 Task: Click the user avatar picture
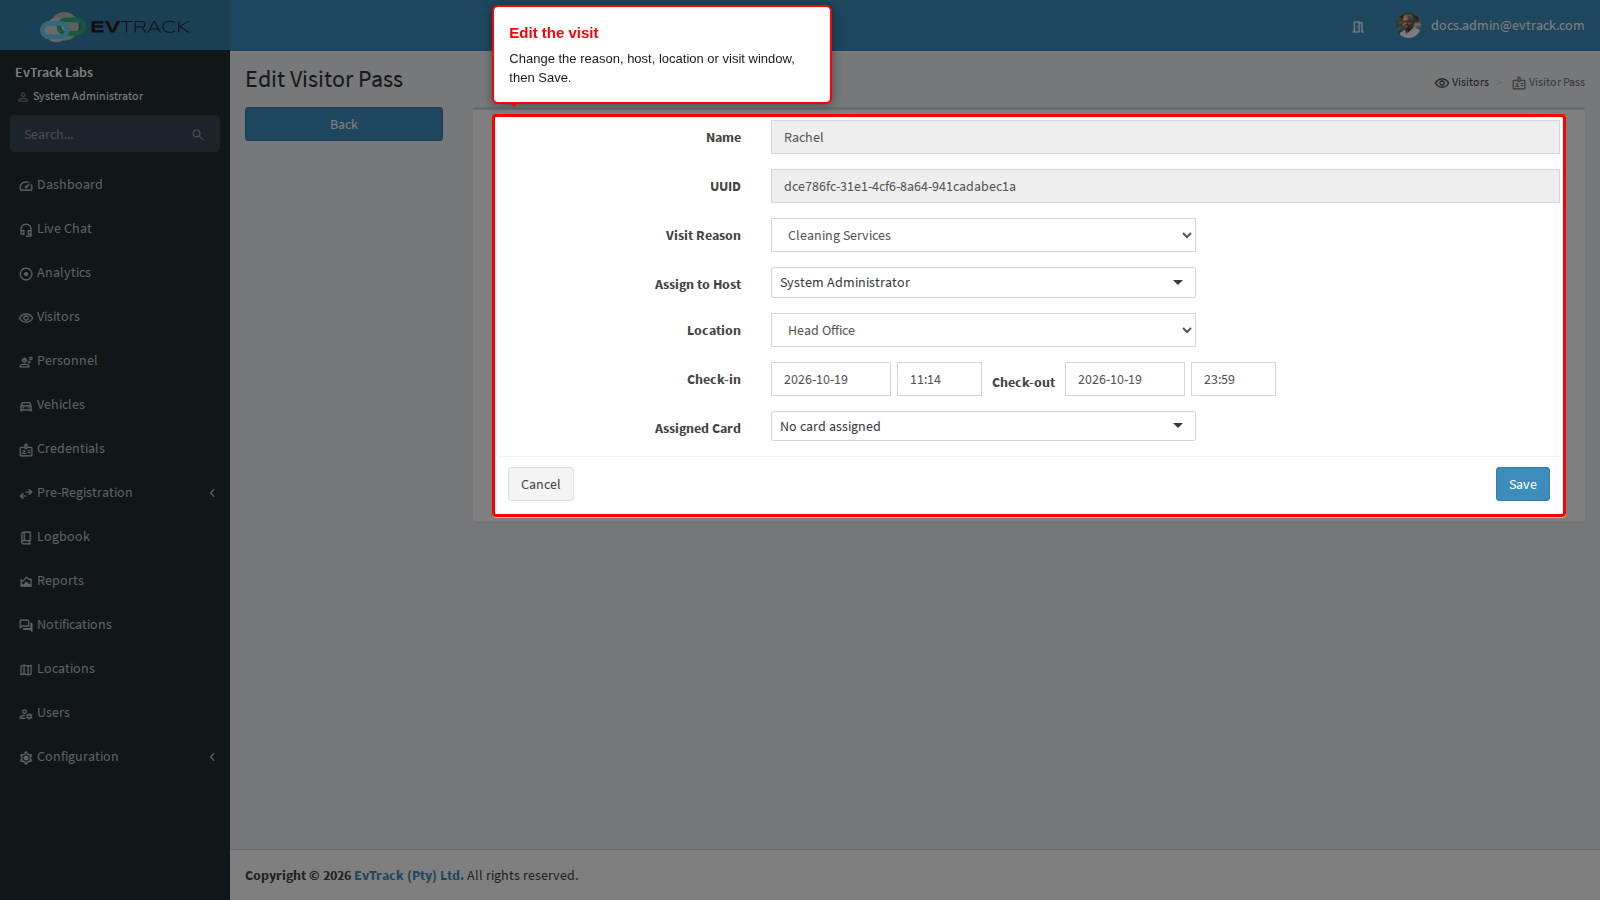click(1409, 26)
